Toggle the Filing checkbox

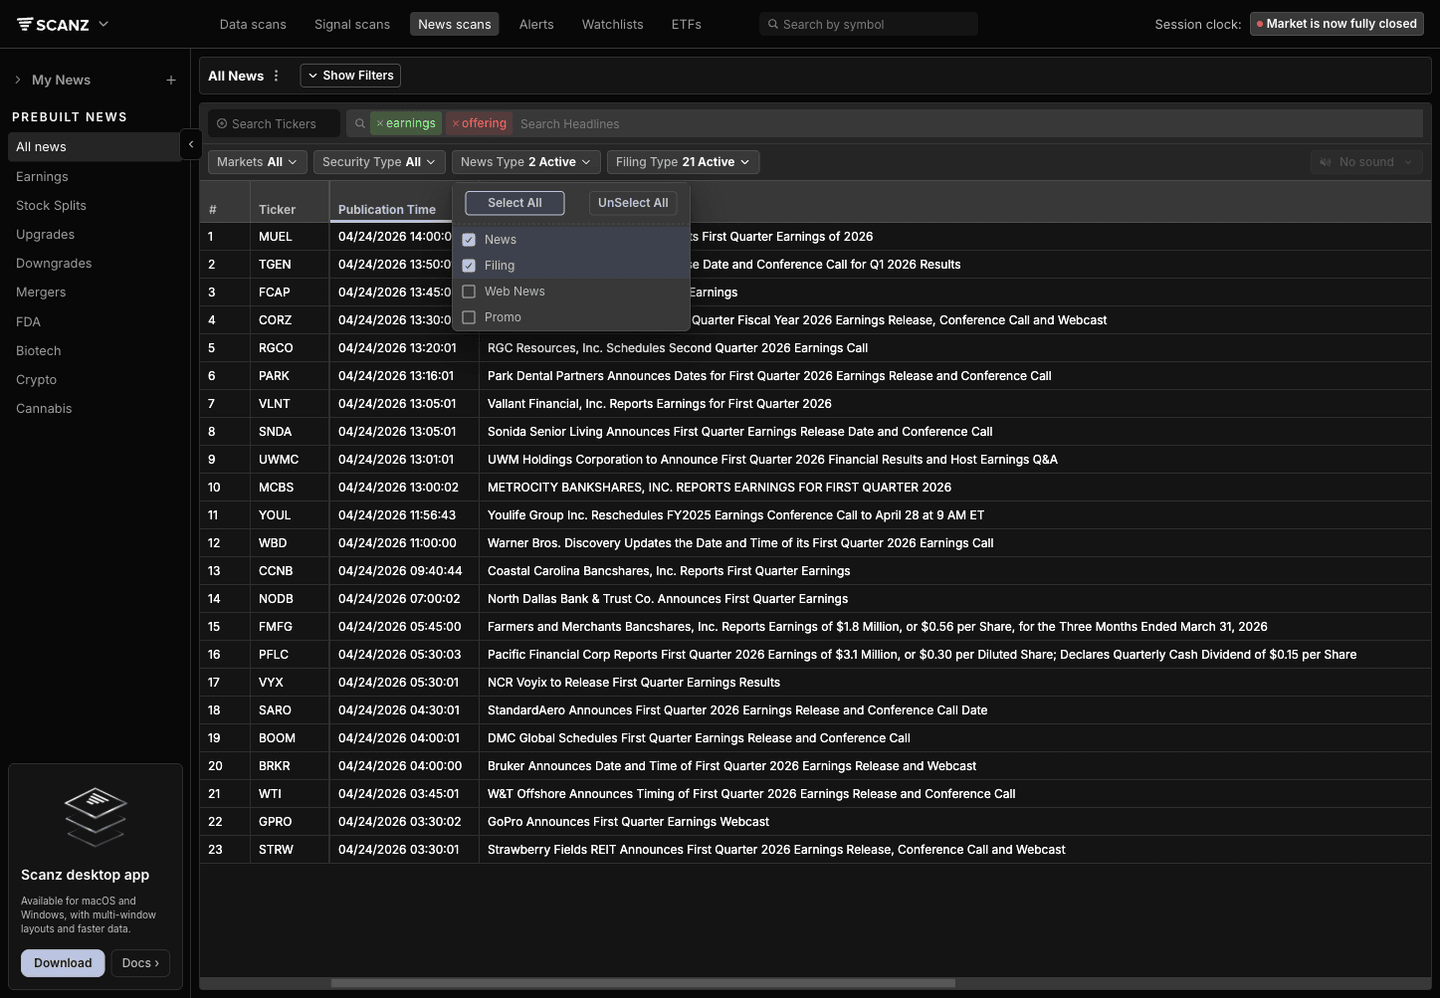click(x=468, y=266)
